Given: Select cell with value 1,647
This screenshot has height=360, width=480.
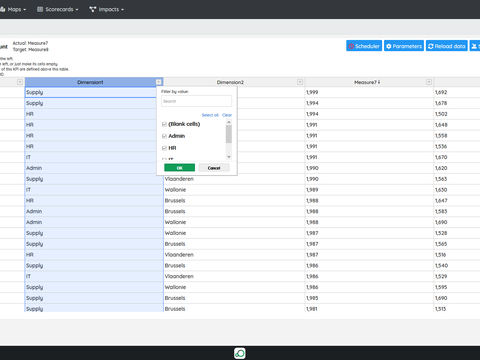Looking at the screenshot, I should [457, 201].
